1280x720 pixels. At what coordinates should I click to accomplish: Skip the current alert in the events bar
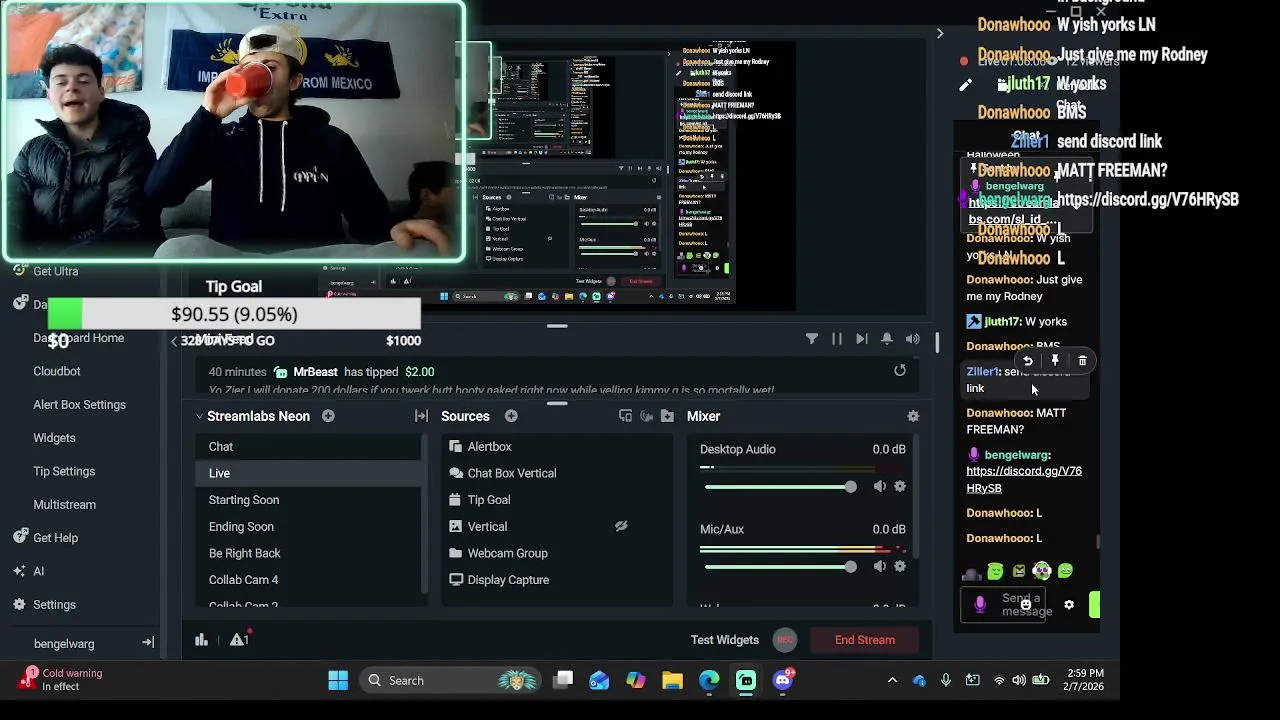[x=862, y=339]
